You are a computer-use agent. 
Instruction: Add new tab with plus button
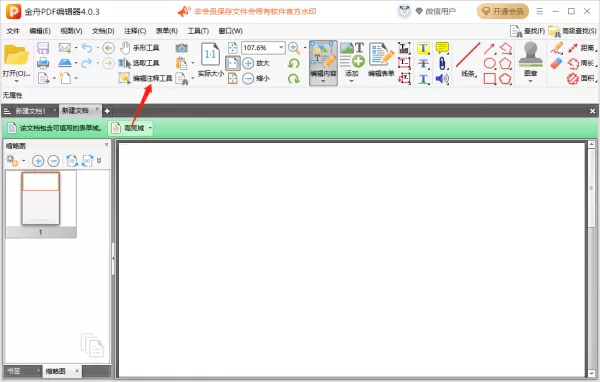coord(107,111)
